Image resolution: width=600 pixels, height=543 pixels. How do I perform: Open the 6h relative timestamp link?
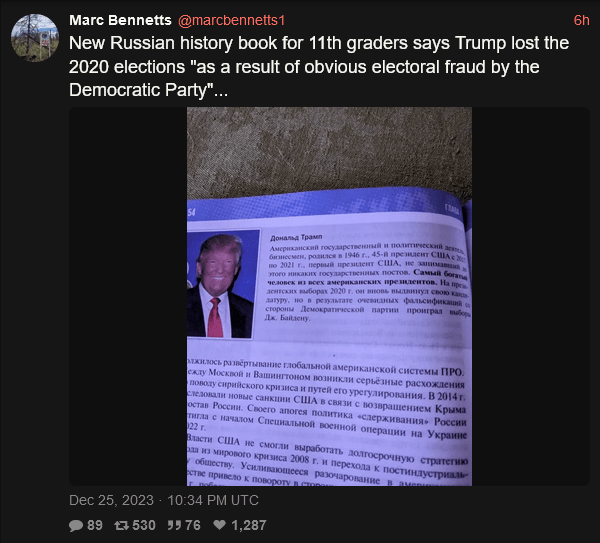(581, 20)
